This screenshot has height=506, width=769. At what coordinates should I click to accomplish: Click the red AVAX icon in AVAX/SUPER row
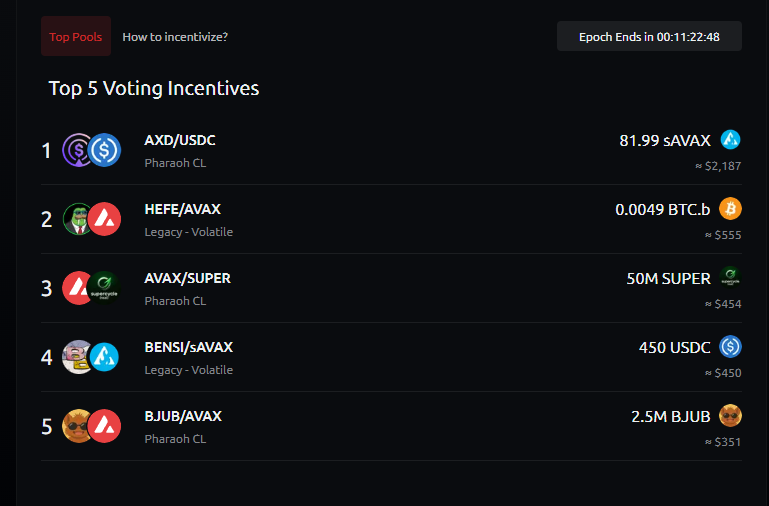coord(76,288)
